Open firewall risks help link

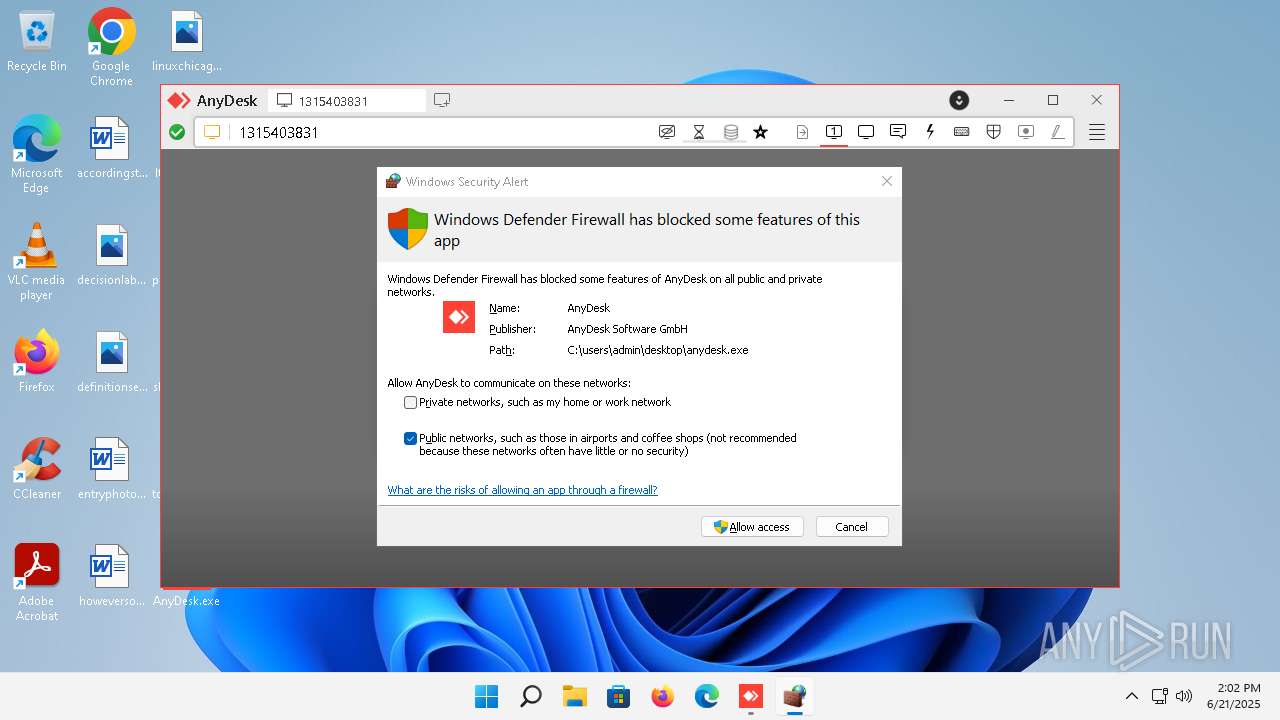click(522, 490)
